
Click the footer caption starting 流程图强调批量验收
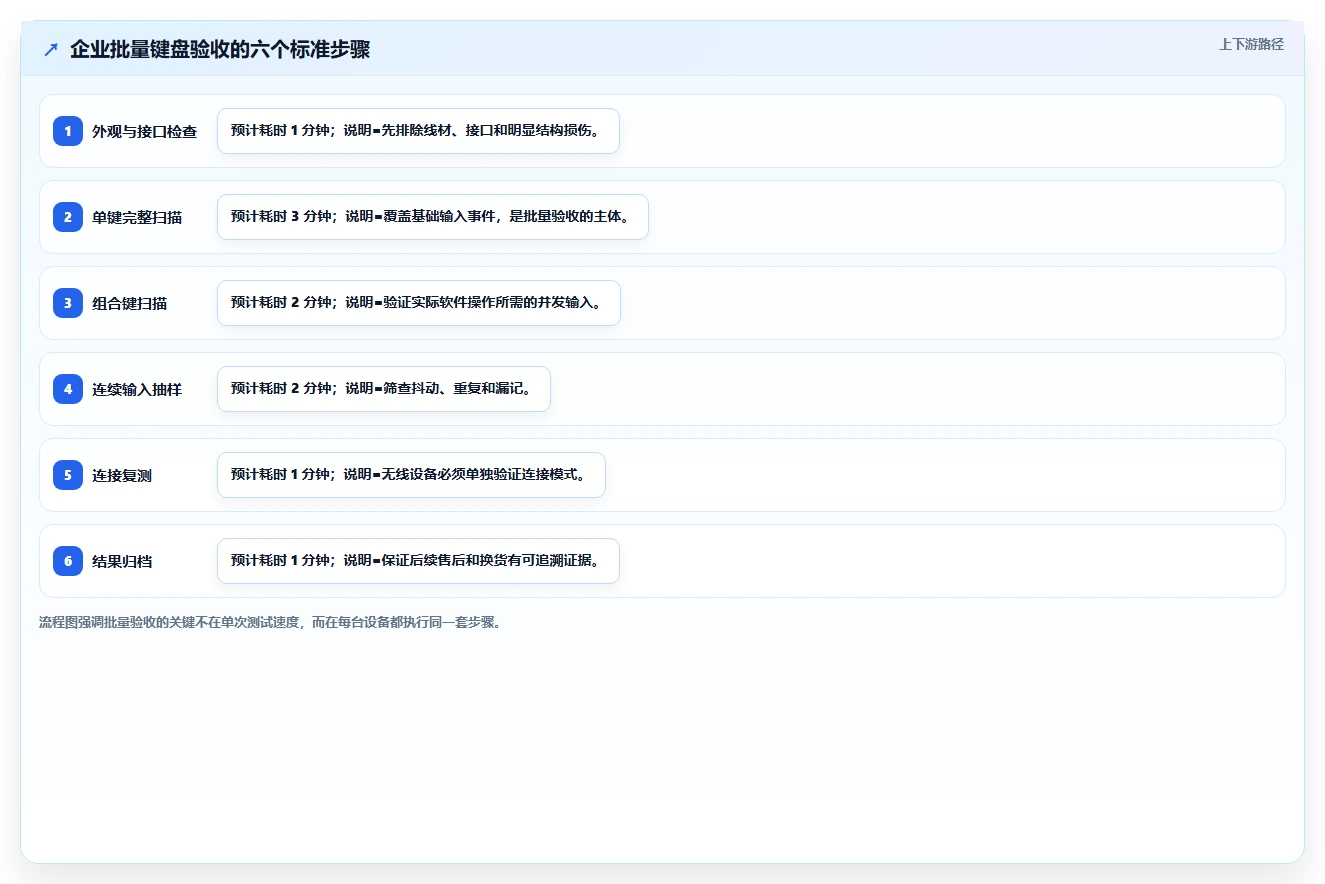[x=270, y=622]
